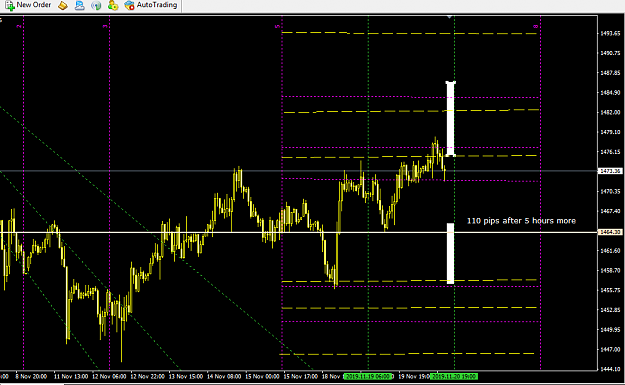Click magenta vertical line label '3' at top
The width and height of the screenshot is (625, 385).
pyautogui.click(x=105, y=26)
